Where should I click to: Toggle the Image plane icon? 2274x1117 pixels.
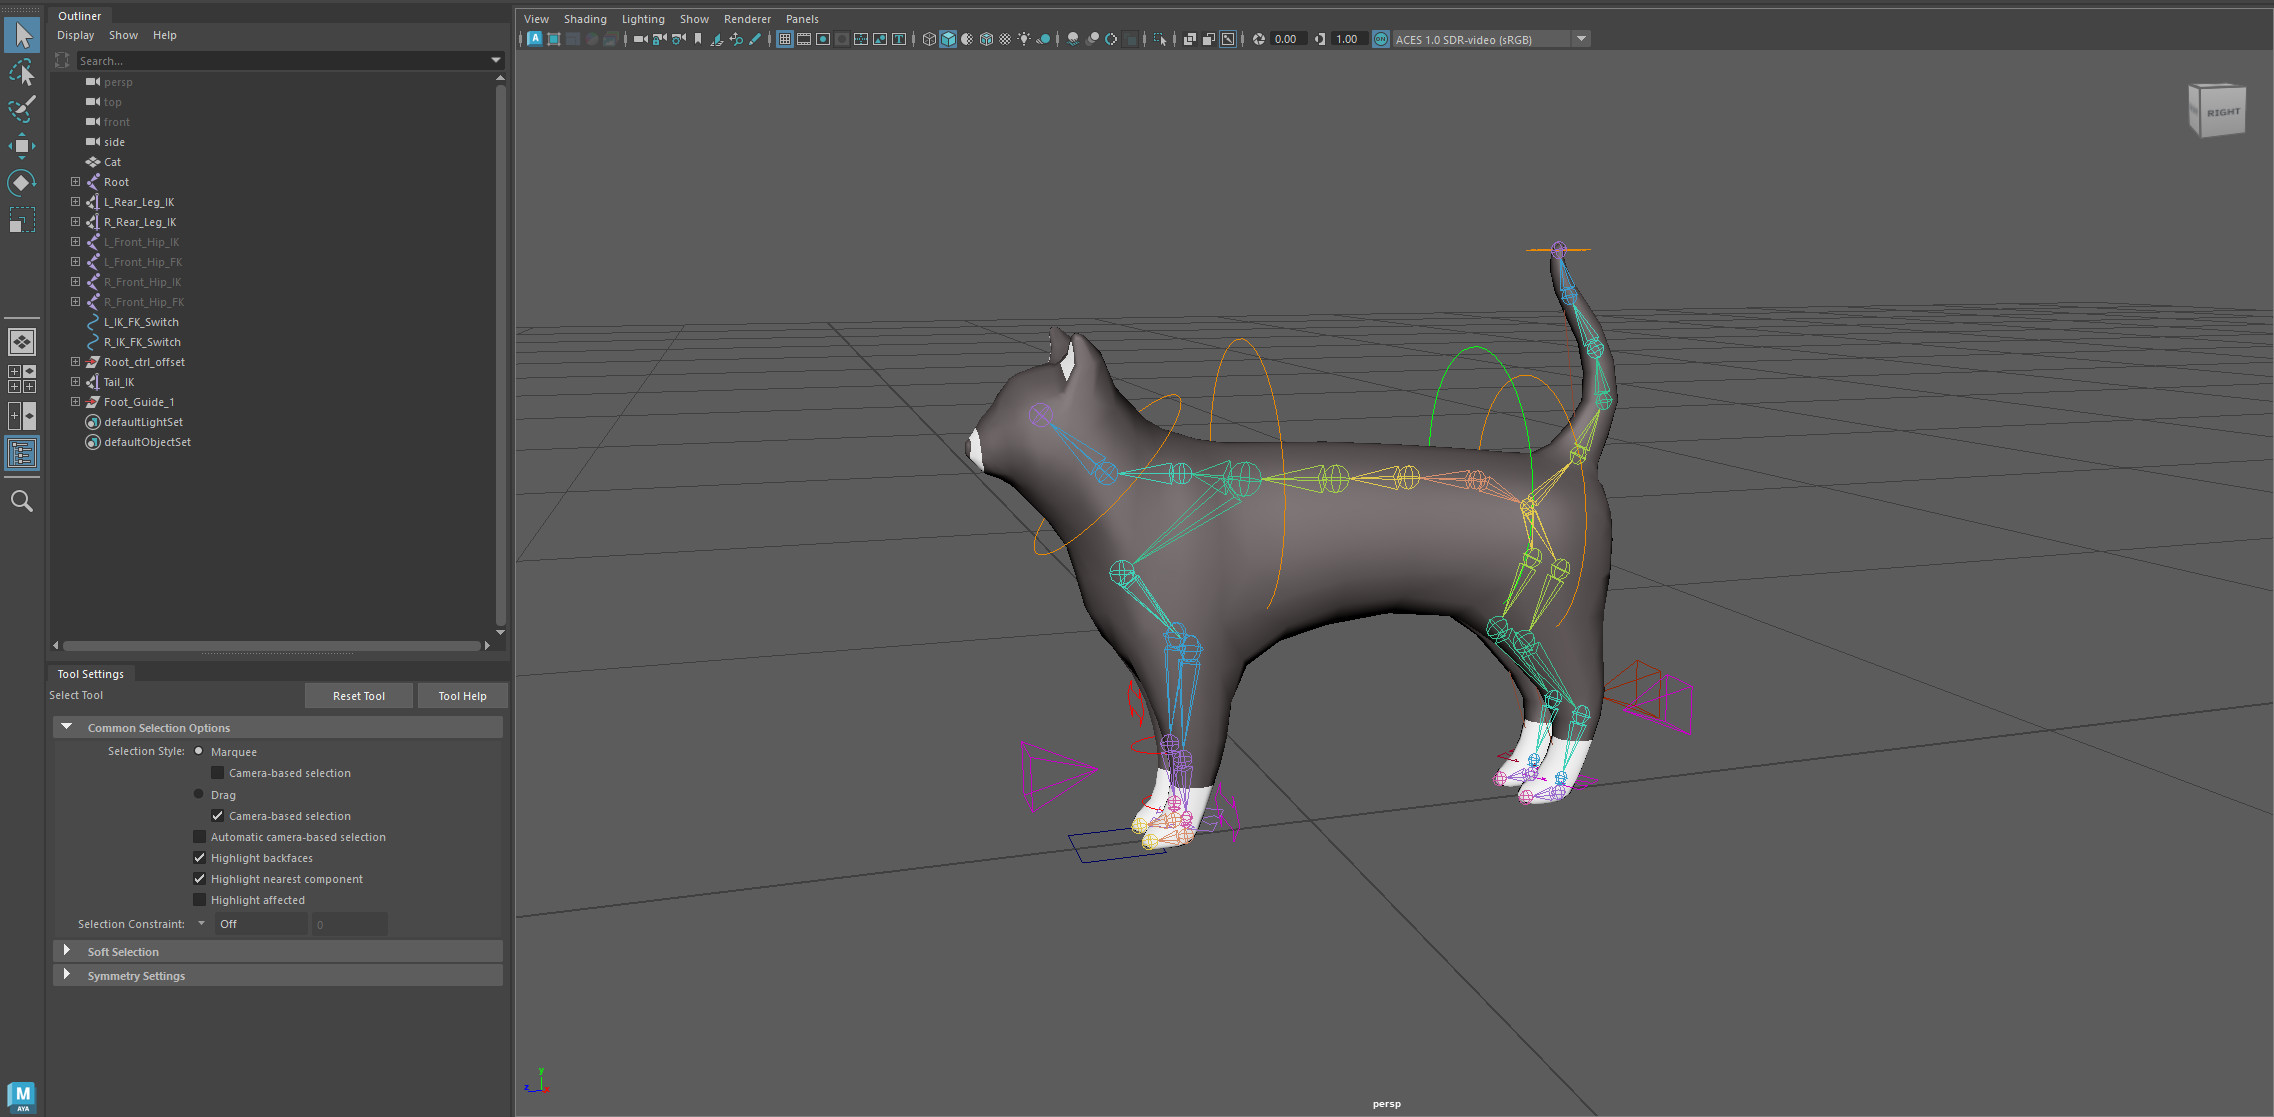click(x=716, y=39)
